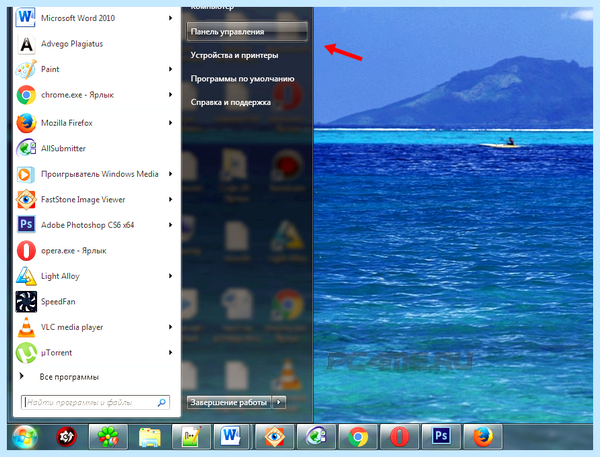Expand Paint jump list arrow

(x=170, y=69)
